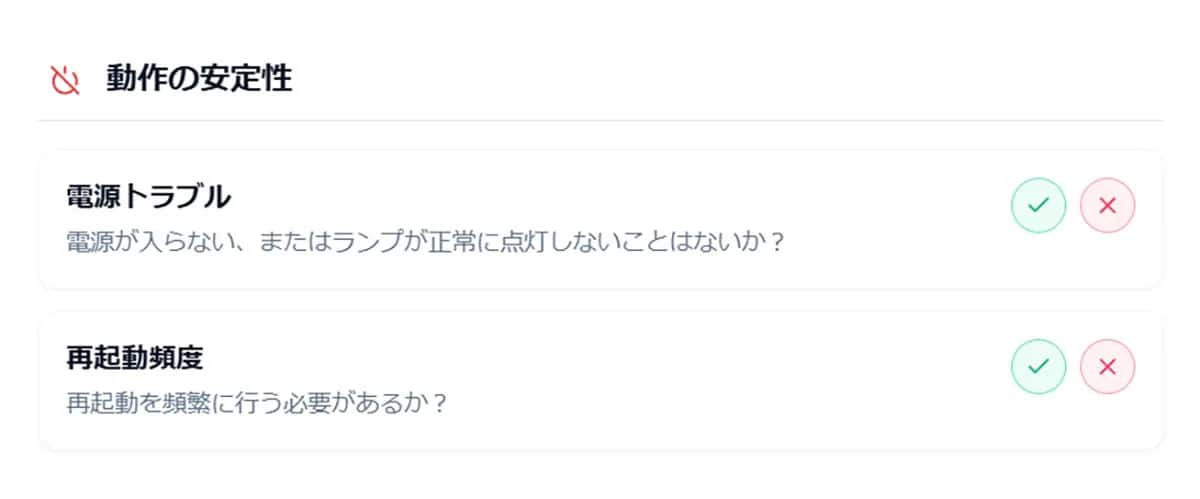Click the 再起動頻度 card background
Screen dimensions: 1200x499
[601, 381]
